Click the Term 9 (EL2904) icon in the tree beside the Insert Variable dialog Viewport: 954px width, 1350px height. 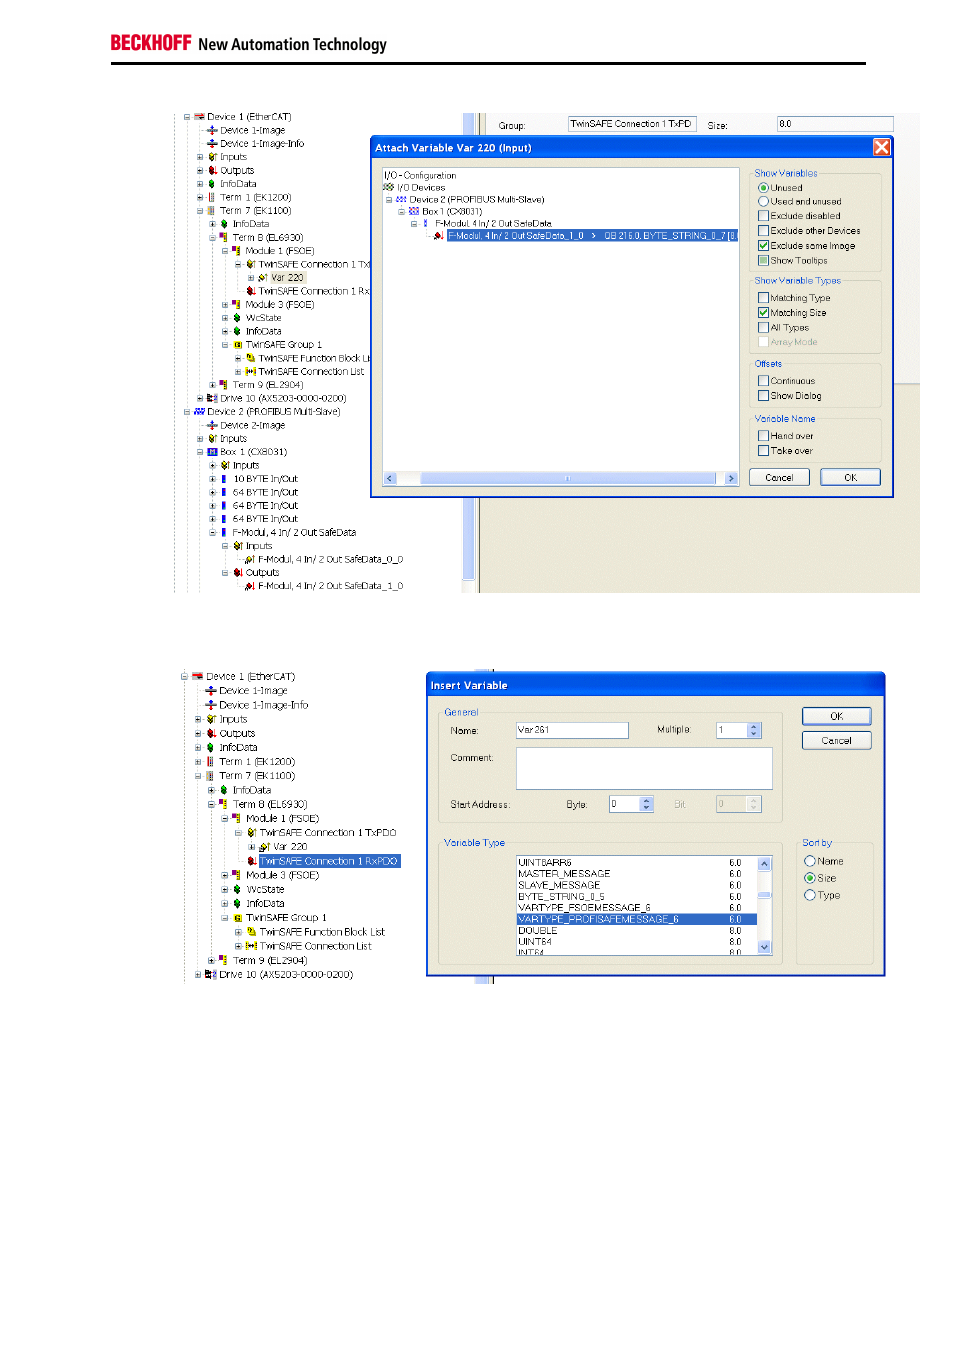pyautogui.click(x=223, y=960)
